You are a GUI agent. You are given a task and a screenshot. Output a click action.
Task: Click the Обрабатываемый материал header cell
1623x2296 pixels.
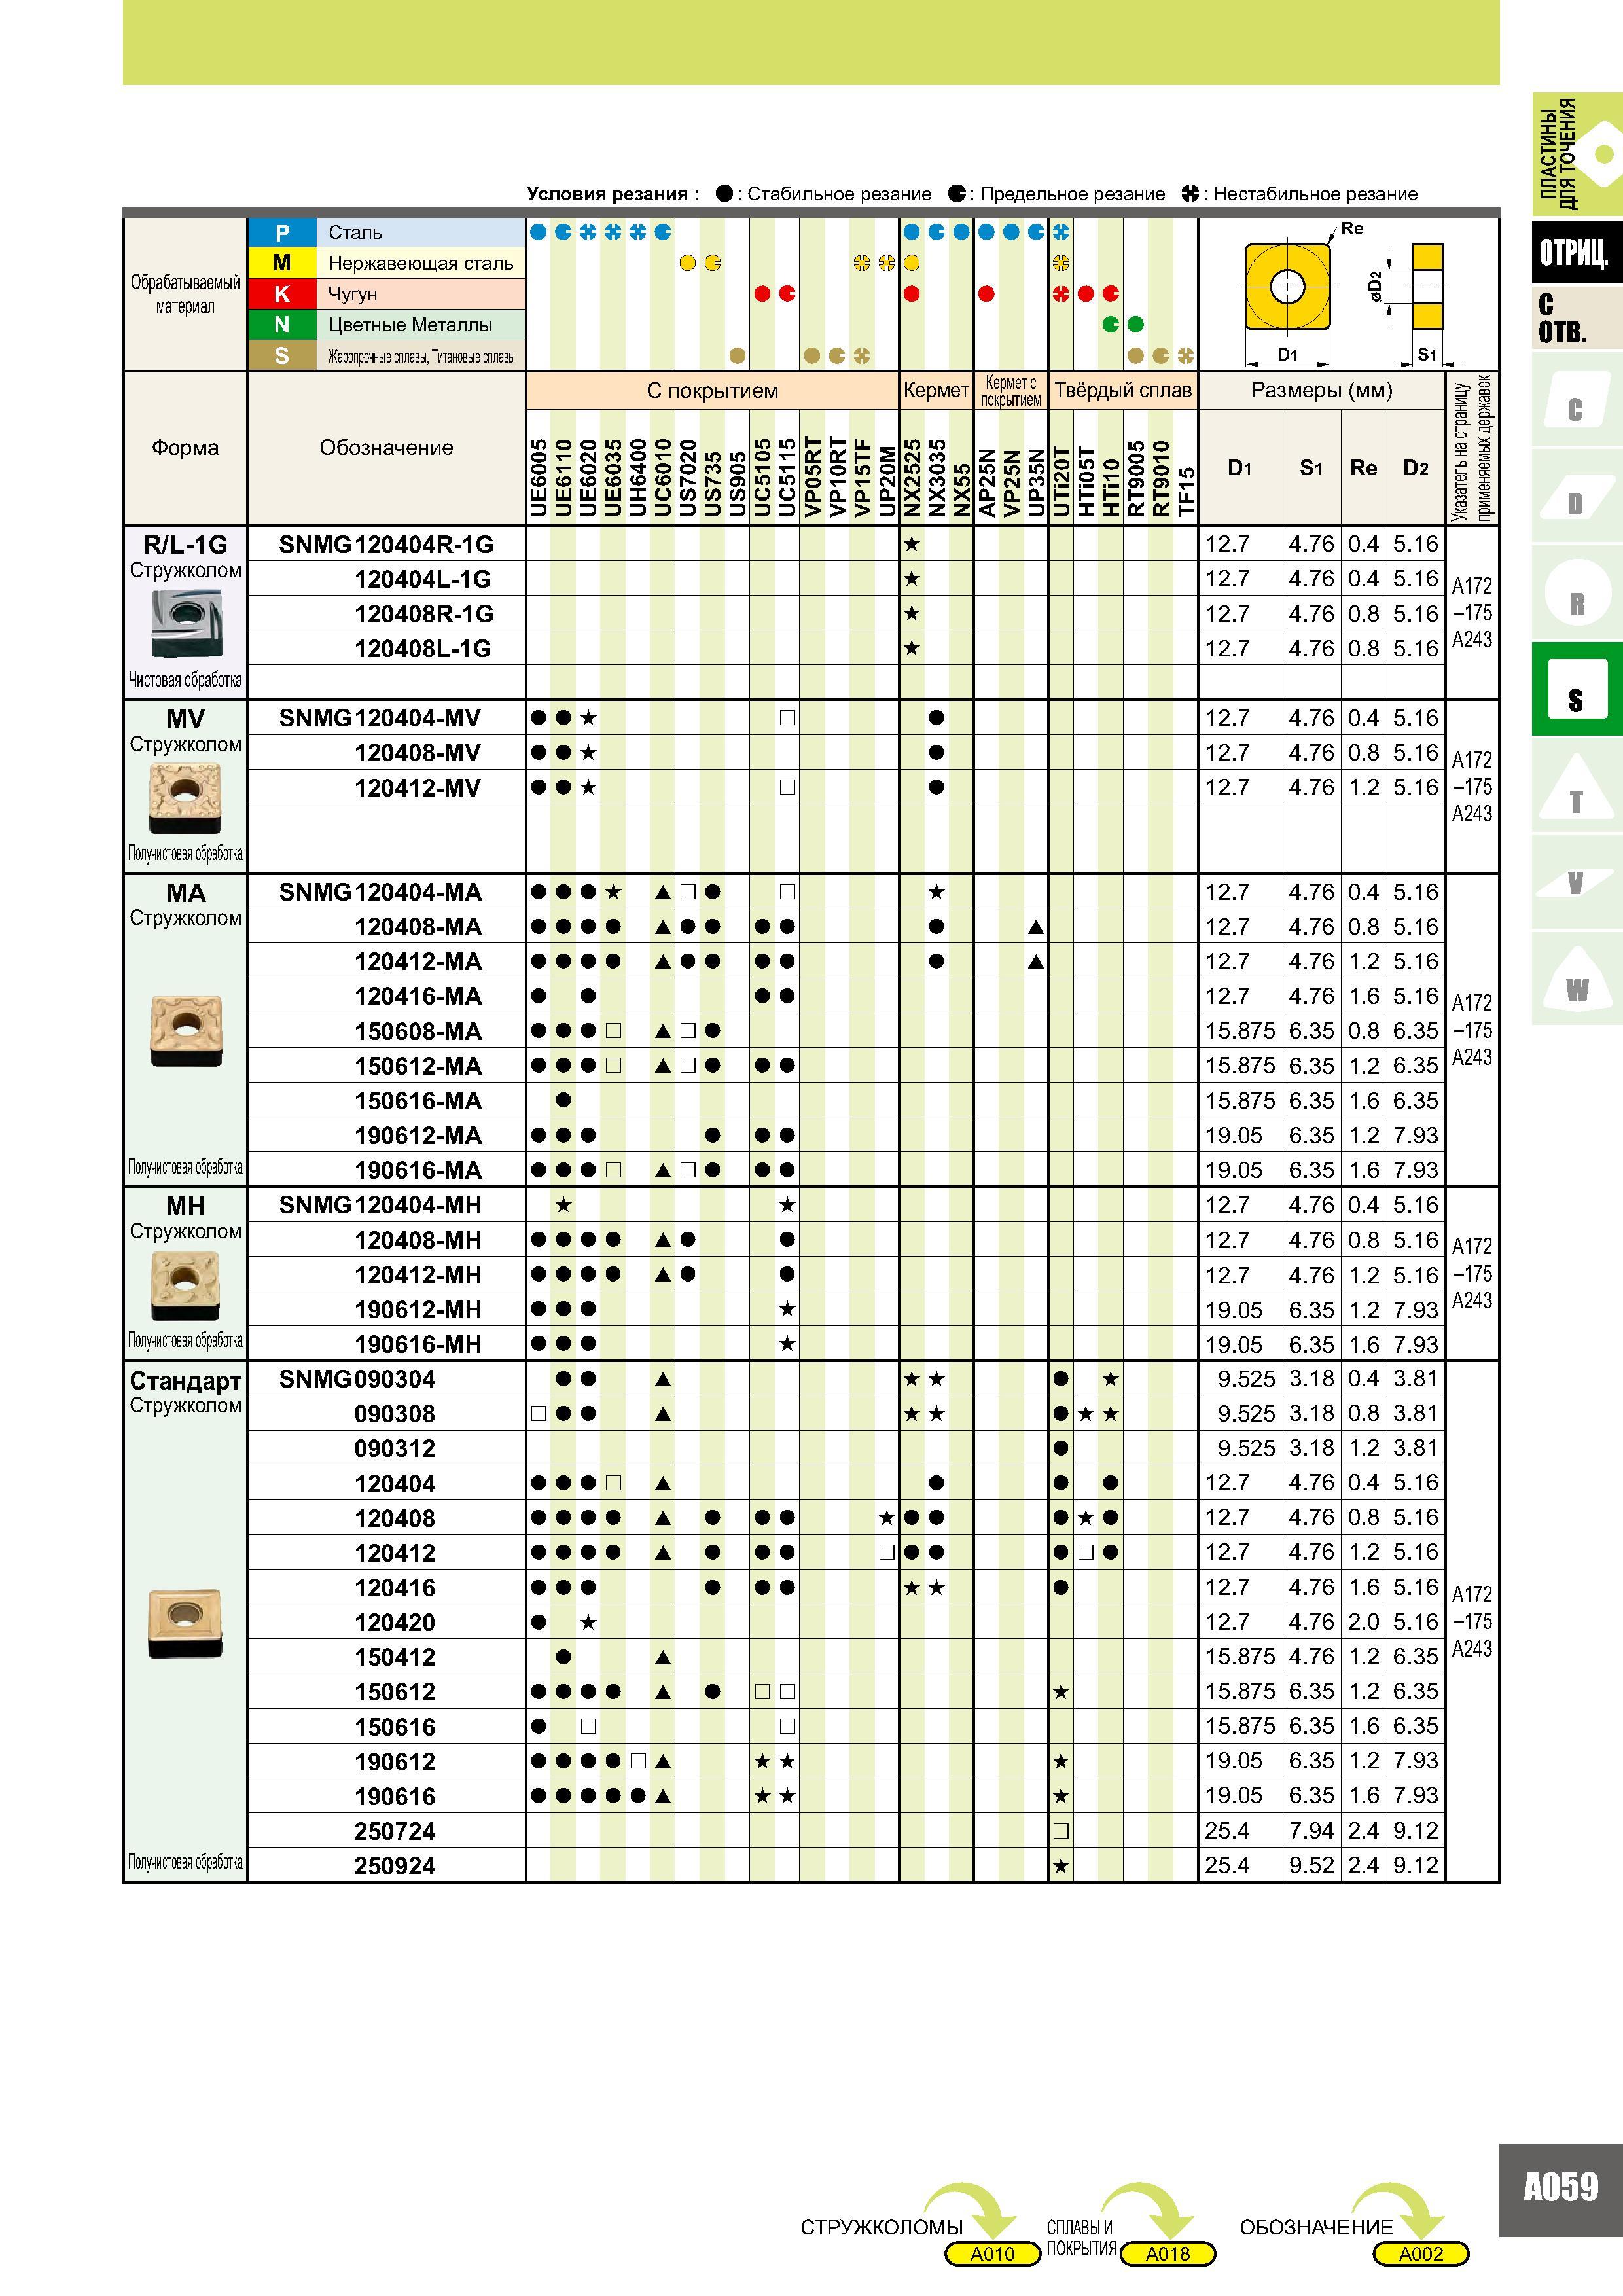[185, 294]
